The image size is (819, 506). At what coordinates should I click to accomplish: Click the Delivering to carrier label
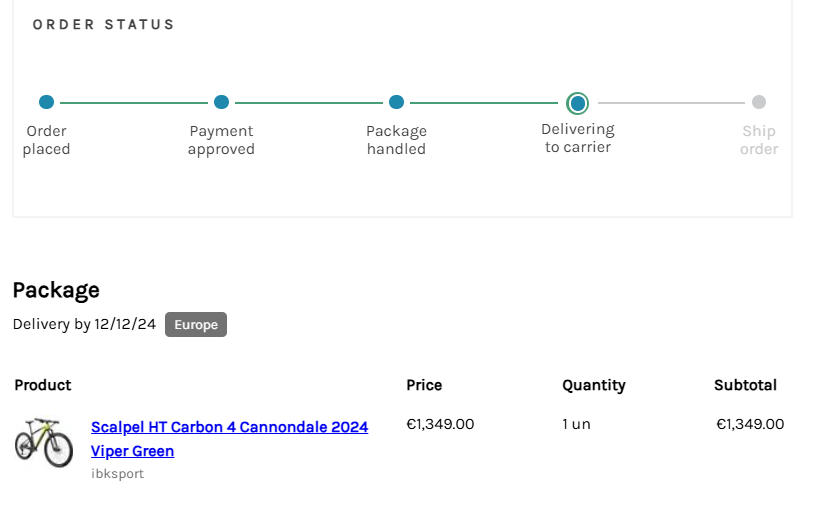tap(577, 138)
